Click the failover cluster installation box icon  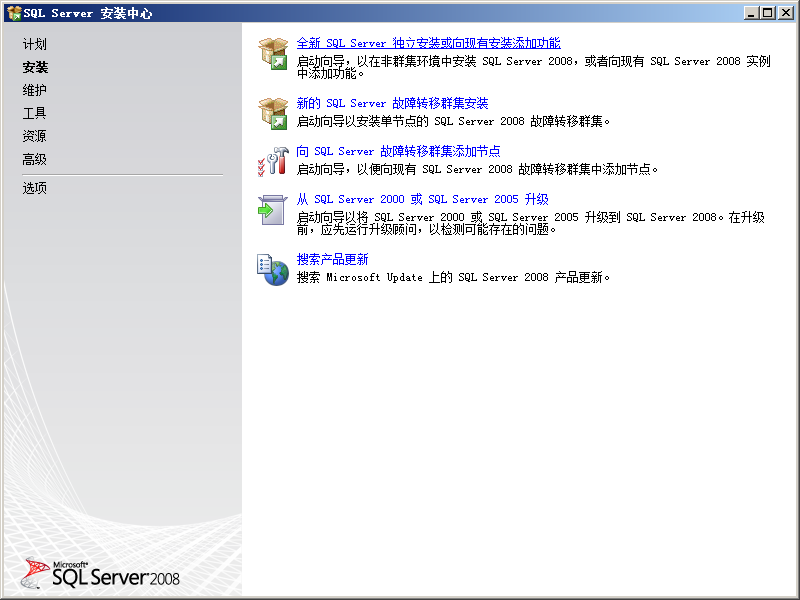(273, 113)
